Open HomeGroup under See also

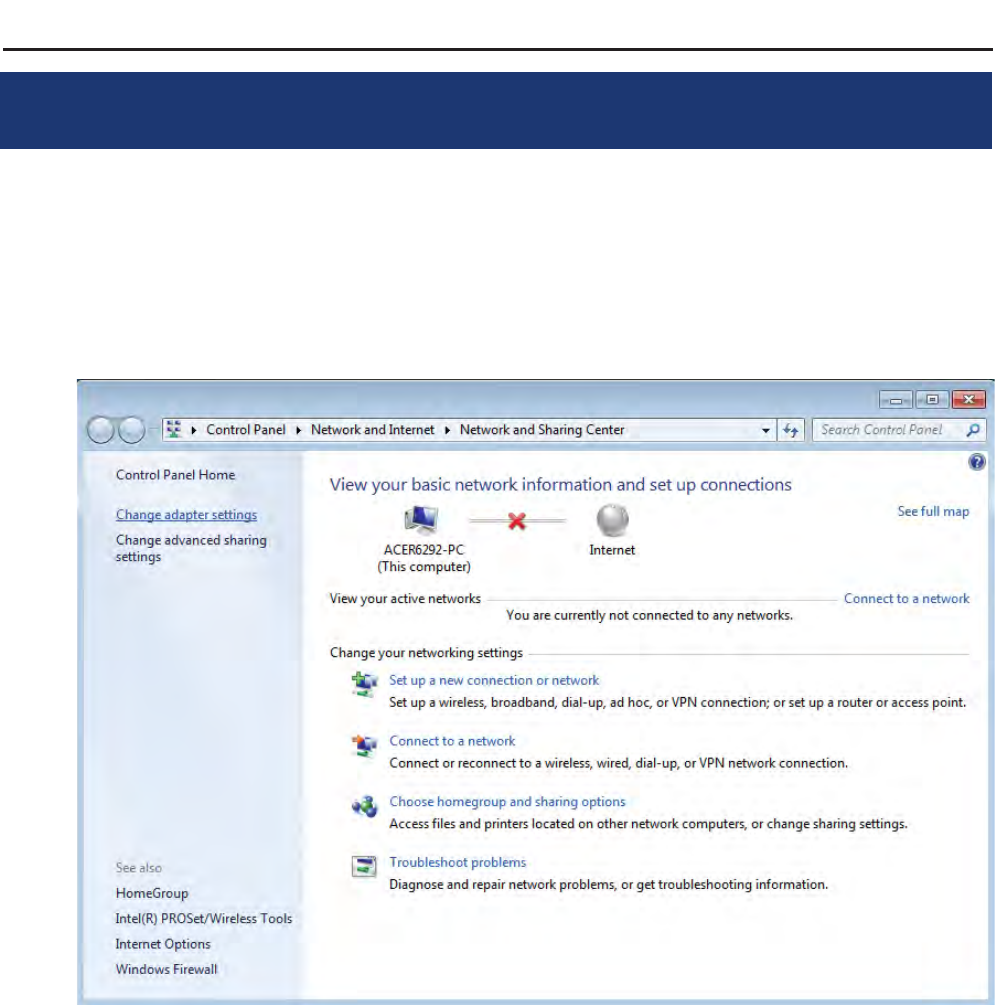click(x=152, y=893)
